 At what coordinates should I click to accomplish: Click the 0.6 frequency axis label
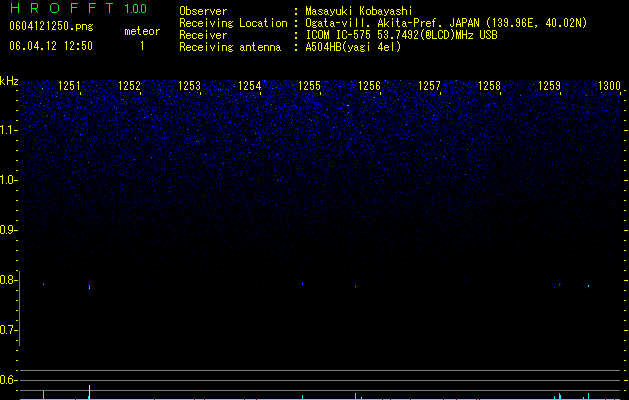(7, 380)
